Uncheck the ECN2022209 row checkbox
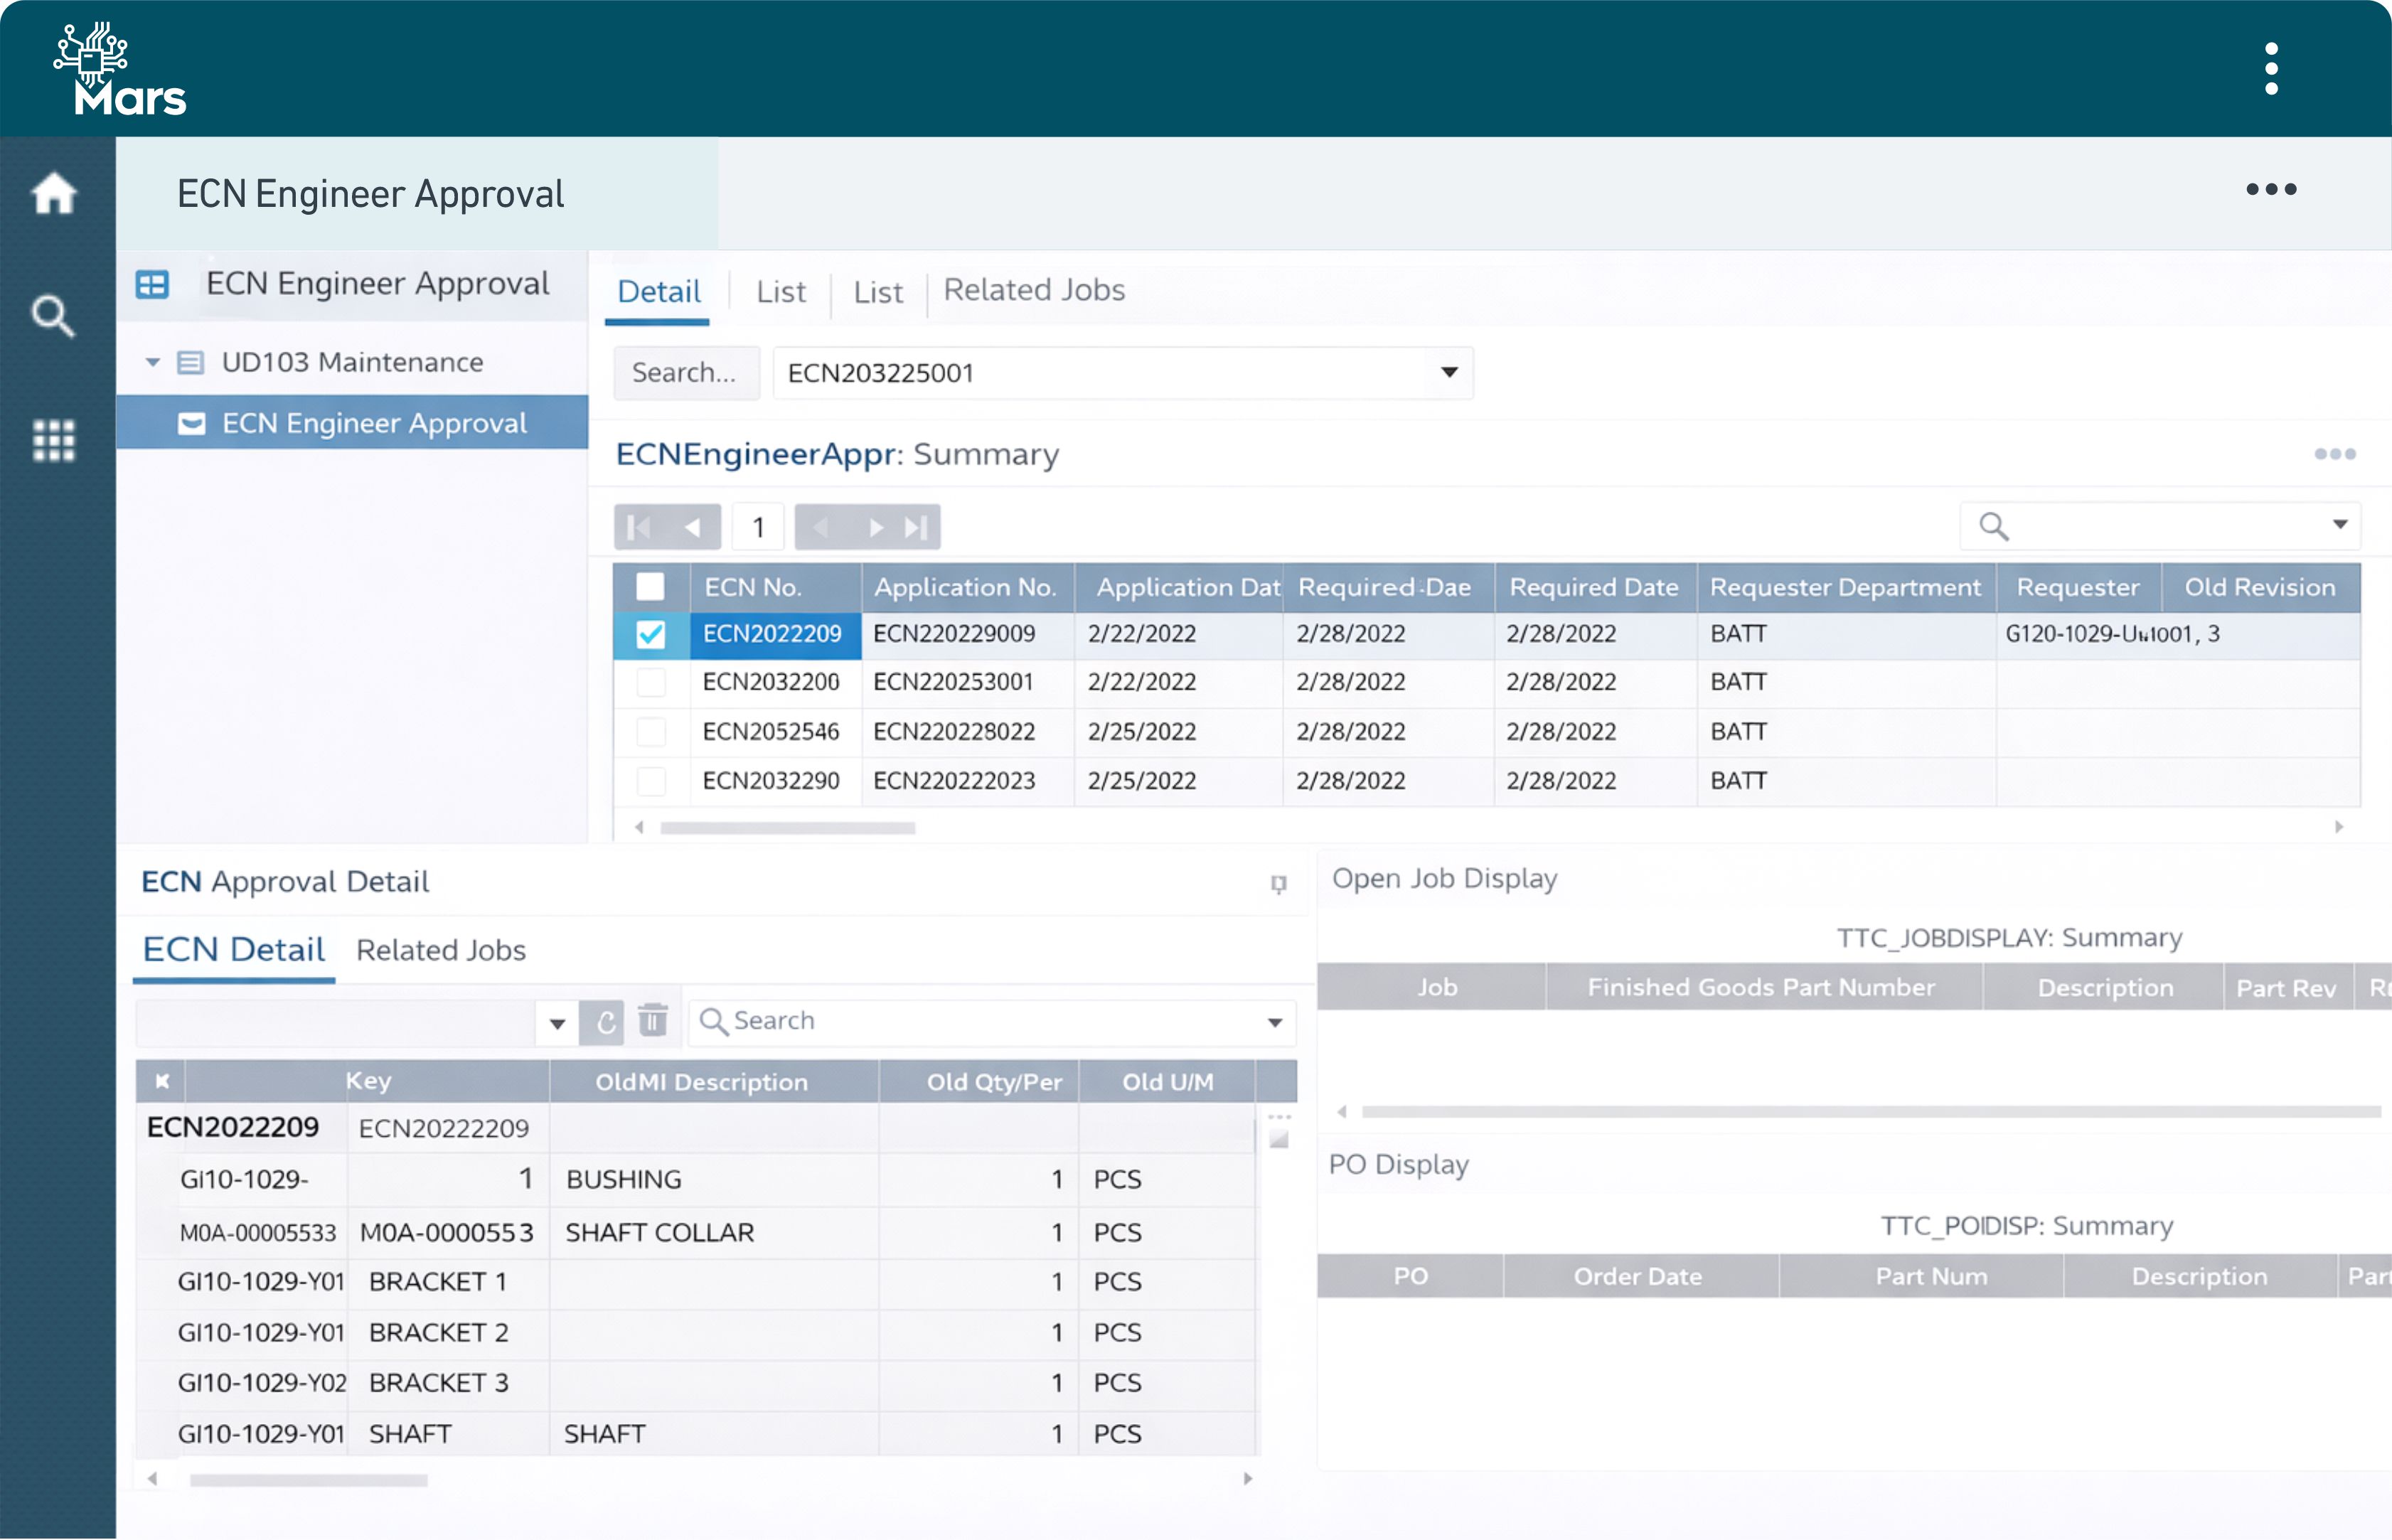This screenshot has width=2392, height=1540. [652, 633]
